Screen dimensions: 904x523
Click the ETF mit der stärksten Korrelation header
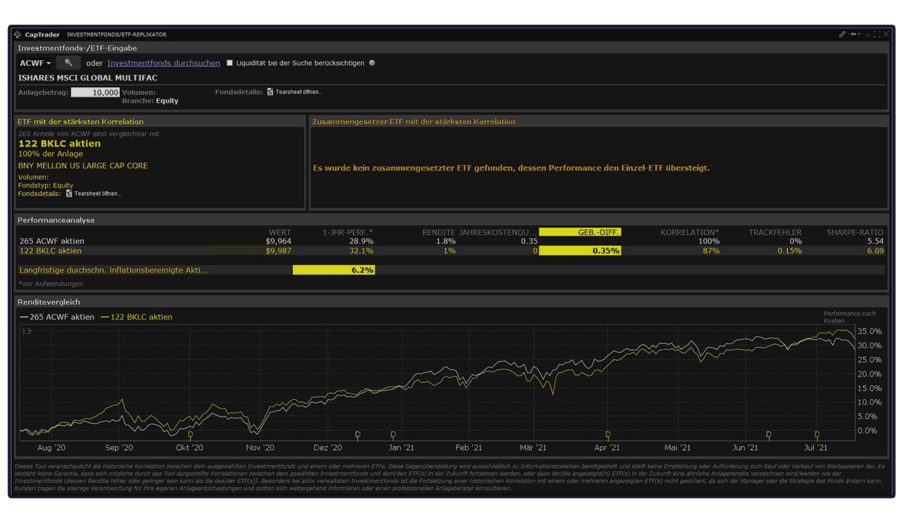coord(80,122)
